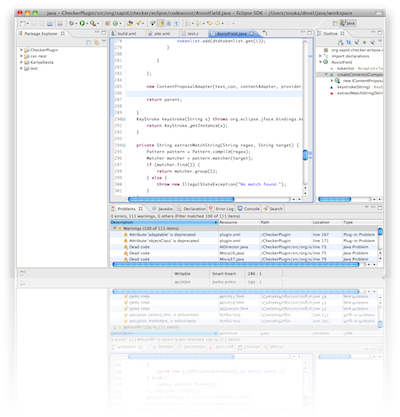The width and height of the screenshot is (400, 417).
Task: Open the New wizard dropdown arrow
Action: [27, 24]
